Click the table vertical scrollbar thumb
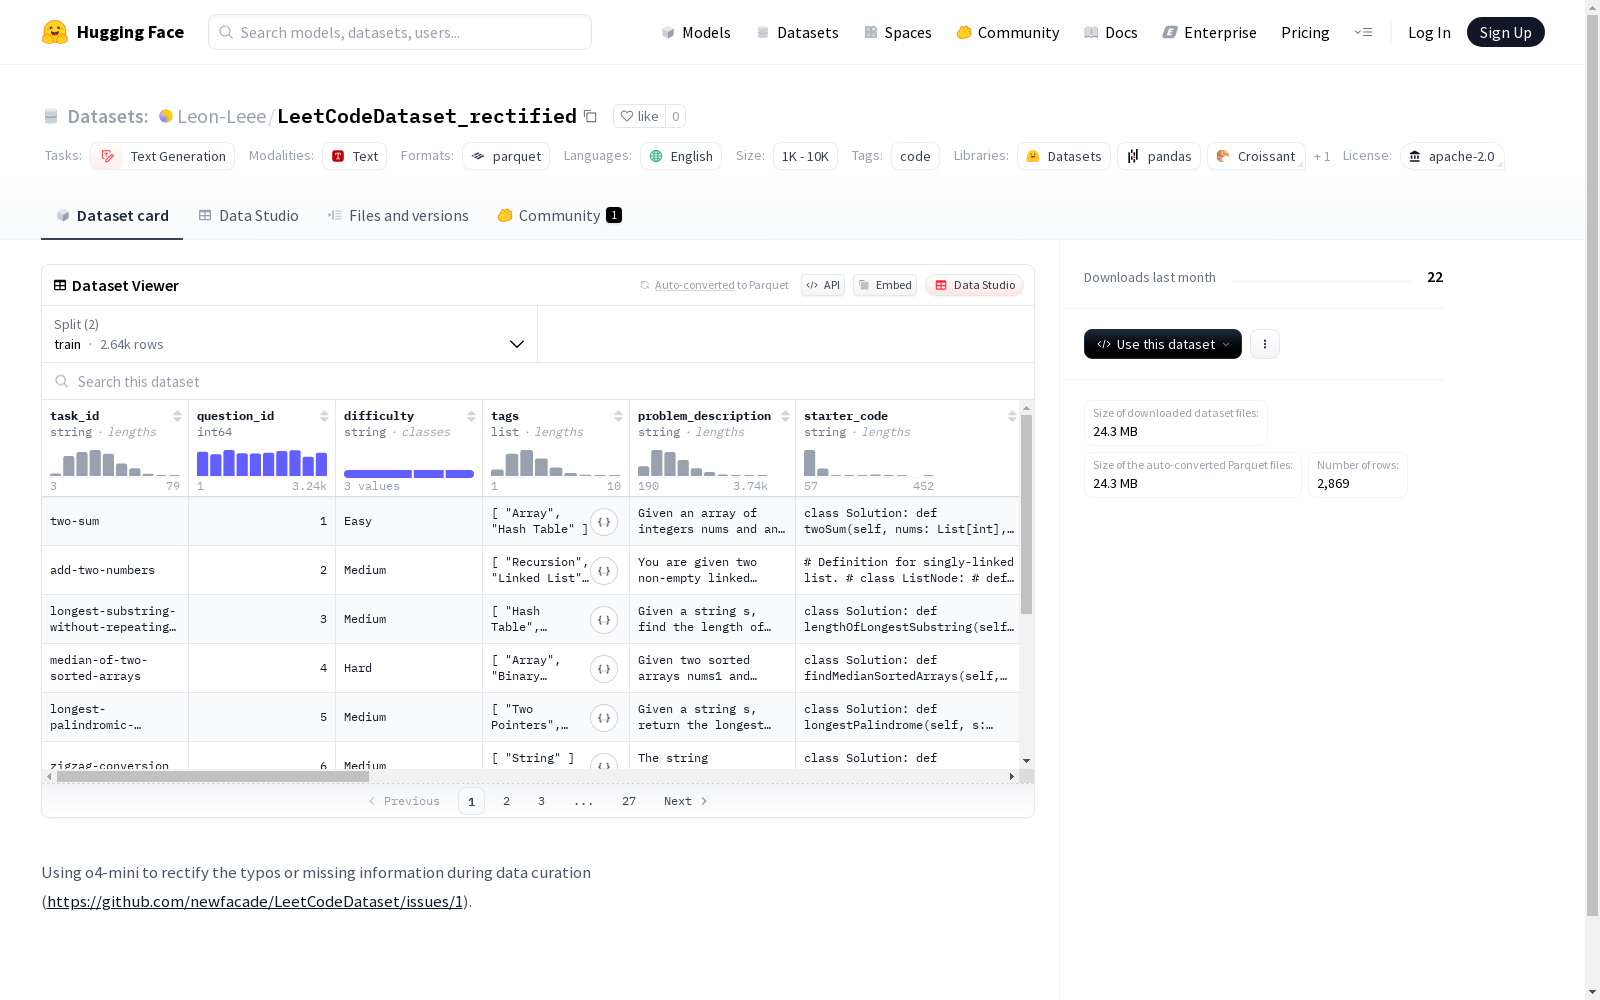The height and width of the screenshot is (1000, 1600). point(1026,514)
